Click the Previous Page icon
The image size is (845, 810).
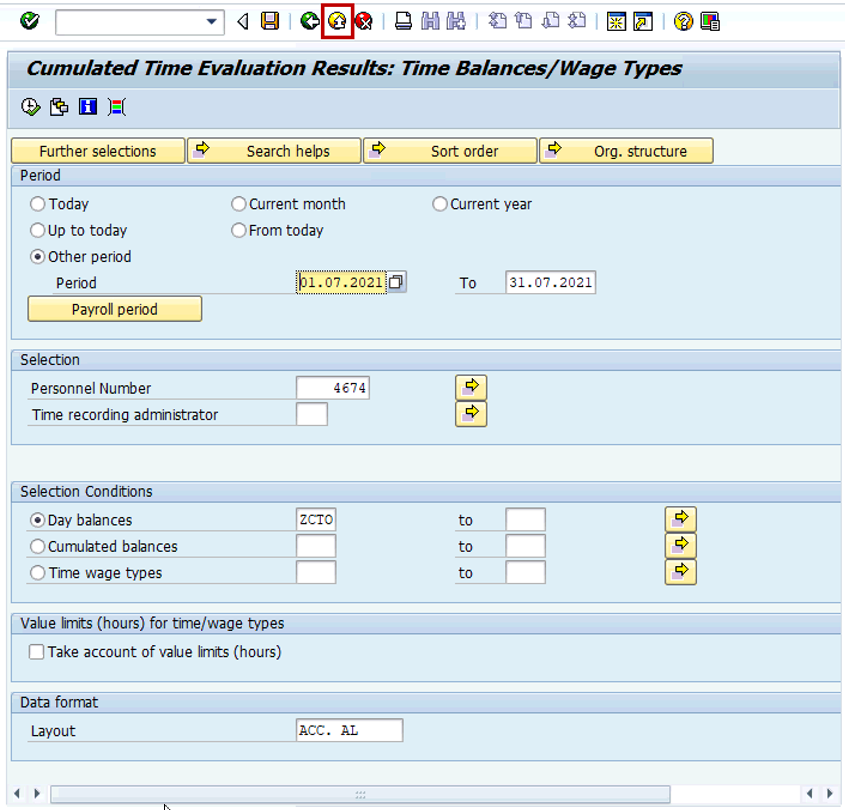click(523, 21)
